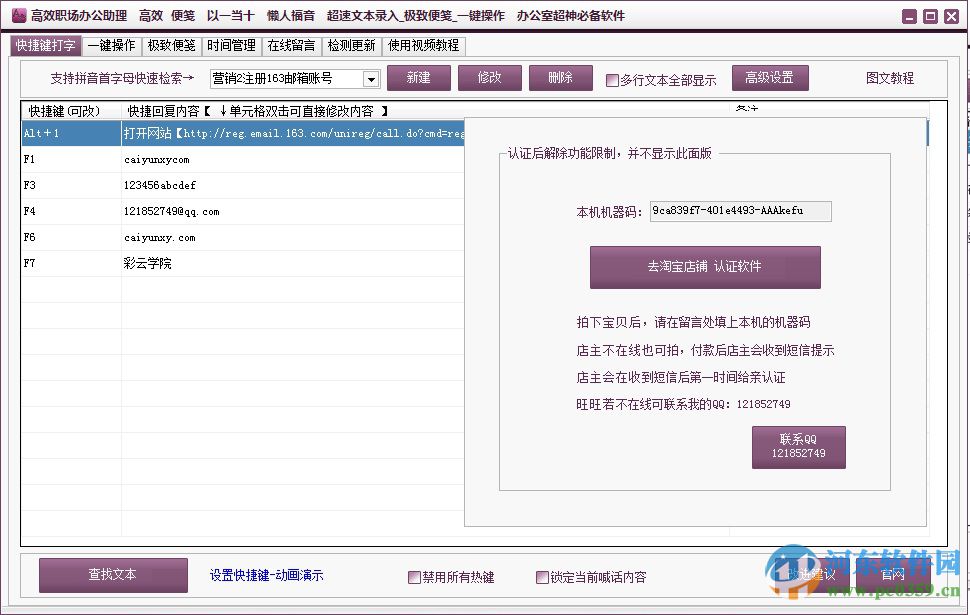
Task: Maximize the office assistant window
Action: (x=930, y=17)
